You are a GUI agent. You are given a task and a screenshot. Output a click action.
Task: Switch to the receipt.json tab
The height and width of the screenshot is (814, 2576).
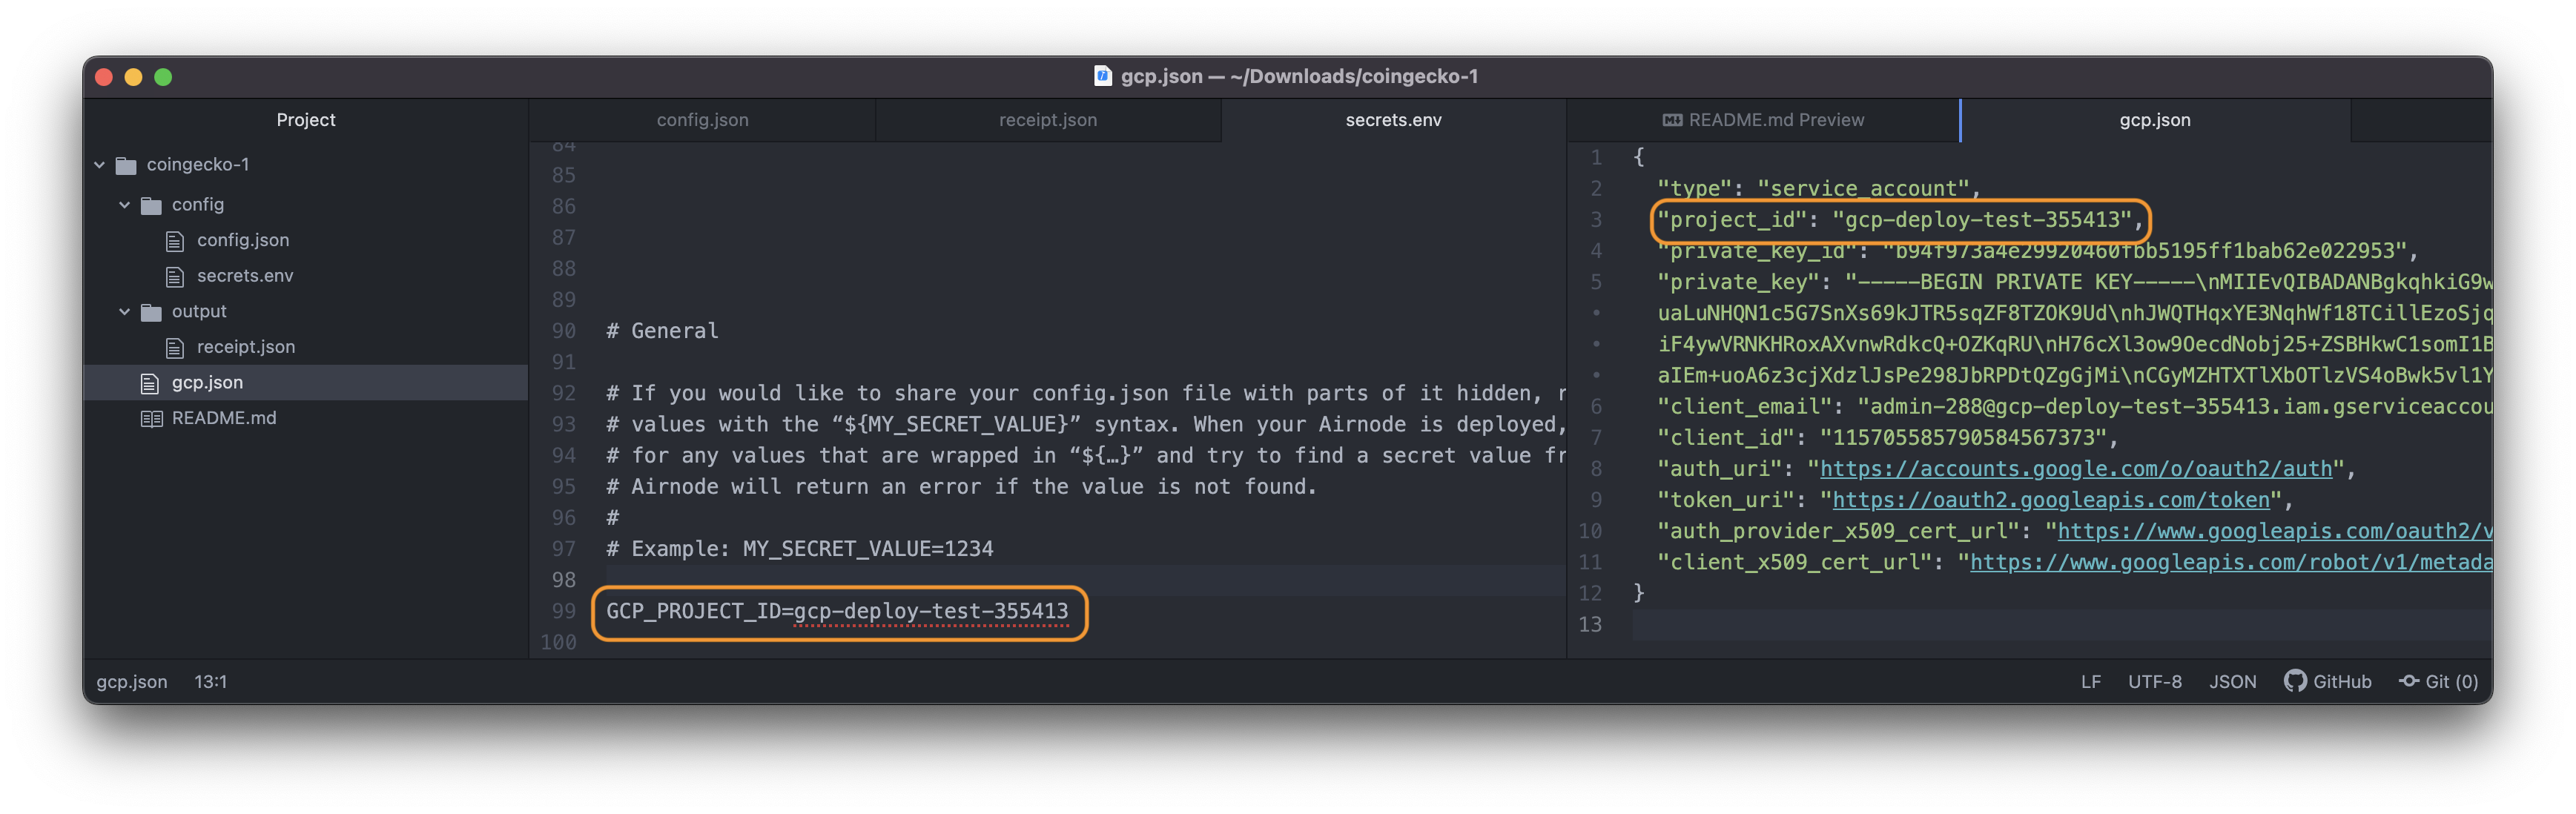(1047, 119)
